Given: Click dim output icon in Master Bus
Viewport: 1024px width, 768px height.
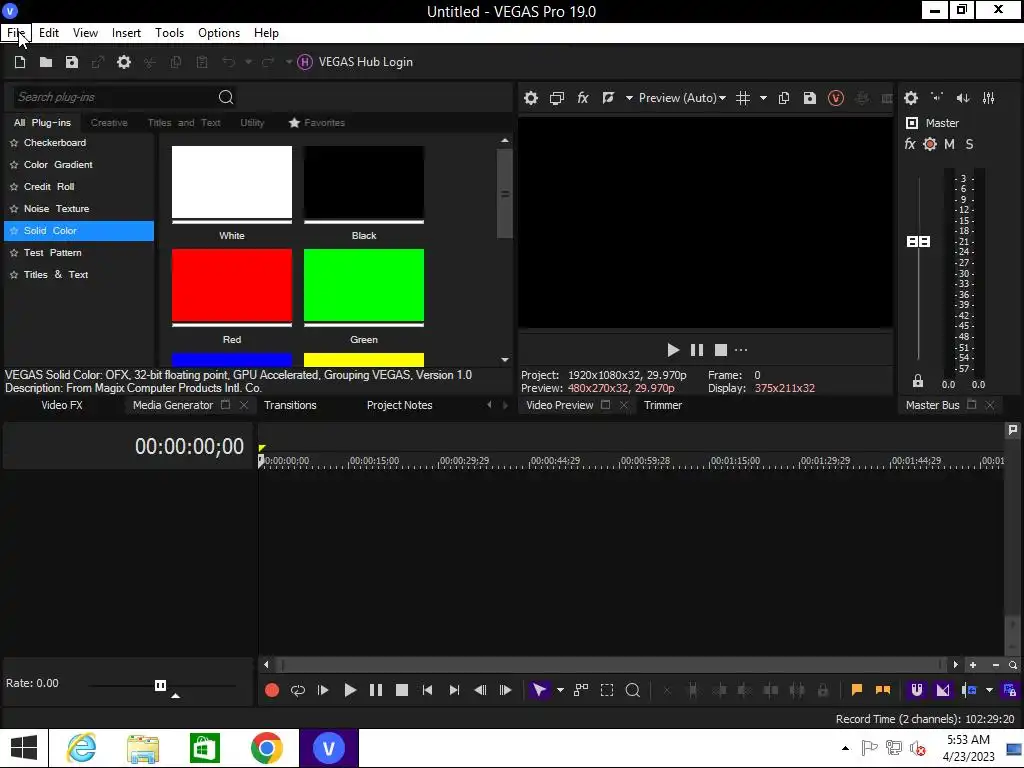Looking at the screenshot, I should coord(963,98).
